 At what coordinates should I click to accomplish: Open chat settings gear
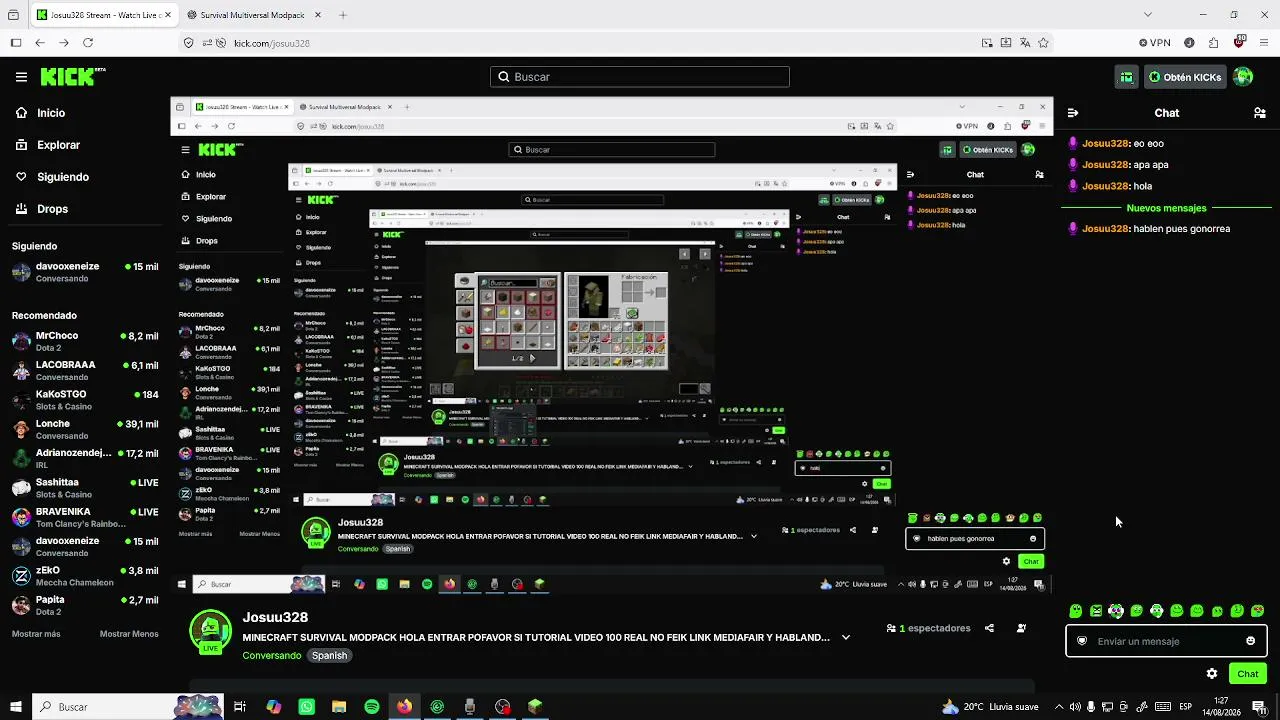tap(1212, 674)
